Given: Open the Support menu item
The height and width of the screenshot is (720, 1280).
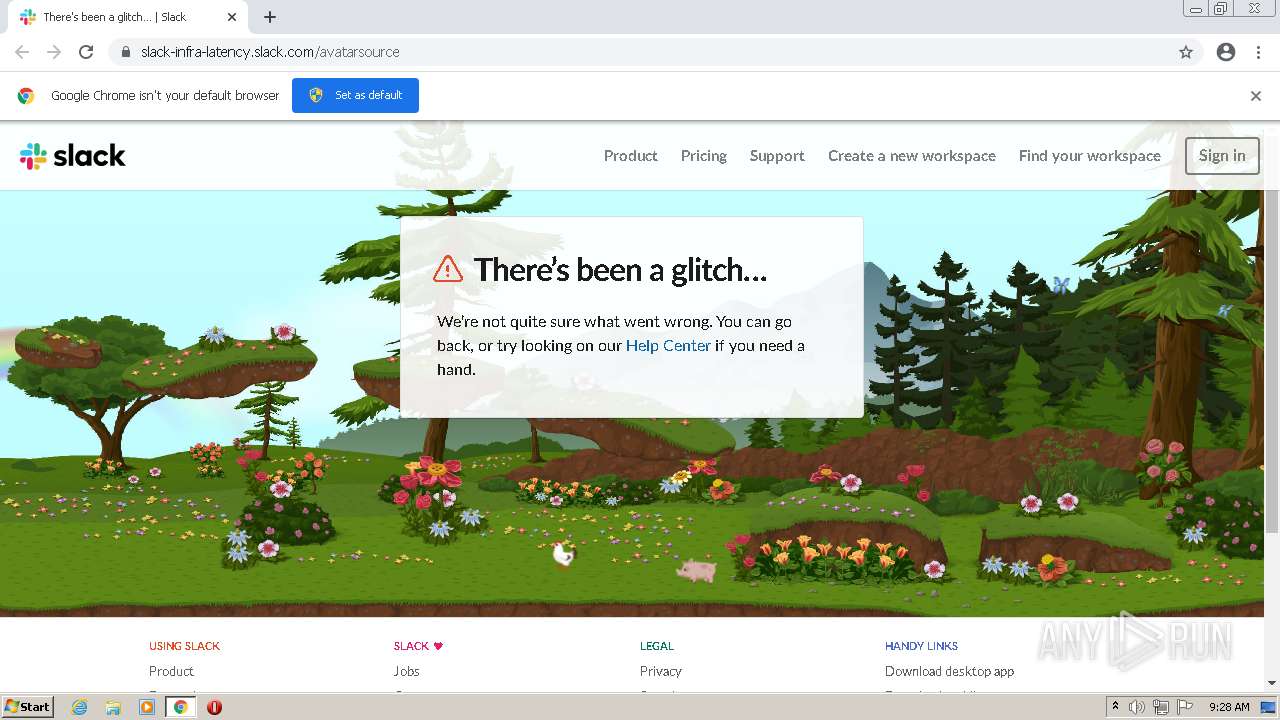Looking at the screenshot, I should (777, 156).
